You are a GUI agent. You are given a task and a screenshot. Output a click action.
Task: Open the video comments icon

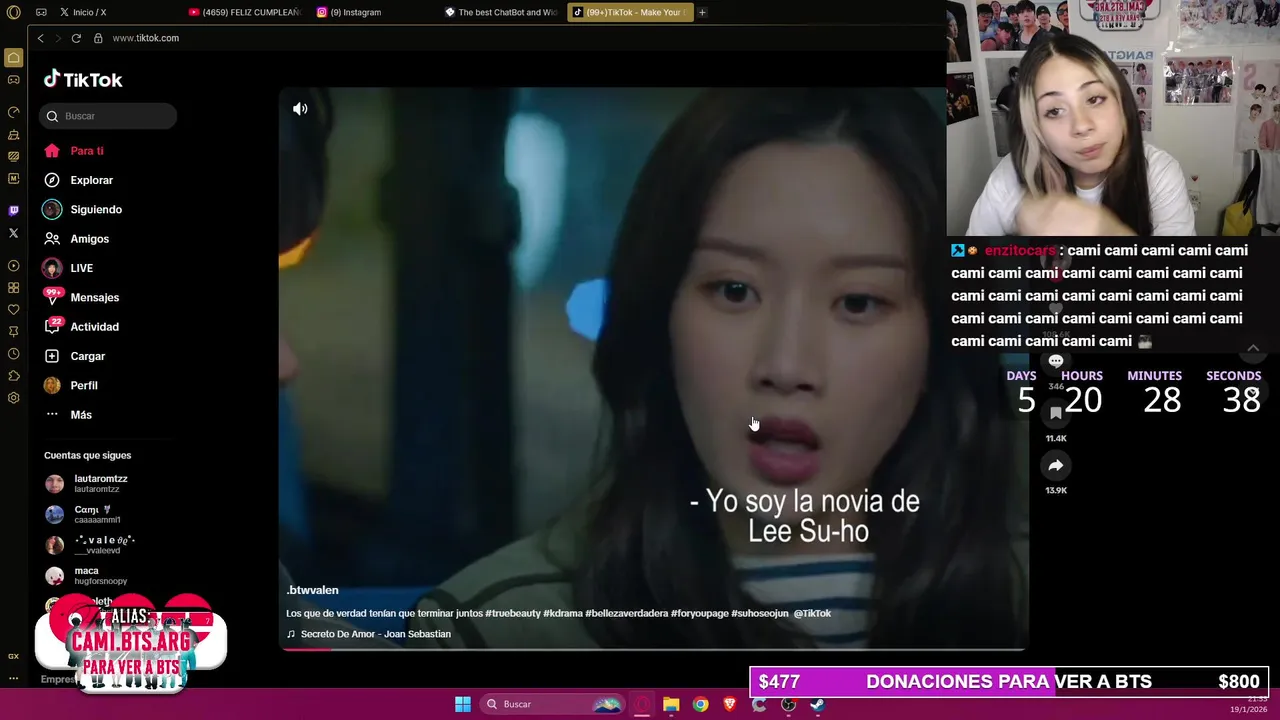(x=1056, y=362)
